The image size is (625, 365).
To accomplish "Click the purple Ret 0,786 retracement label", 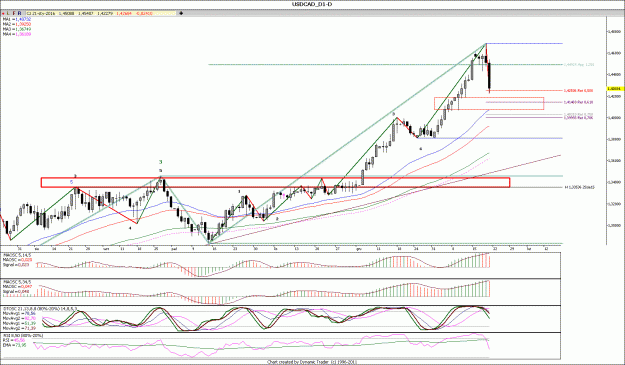I will (578, 118).
